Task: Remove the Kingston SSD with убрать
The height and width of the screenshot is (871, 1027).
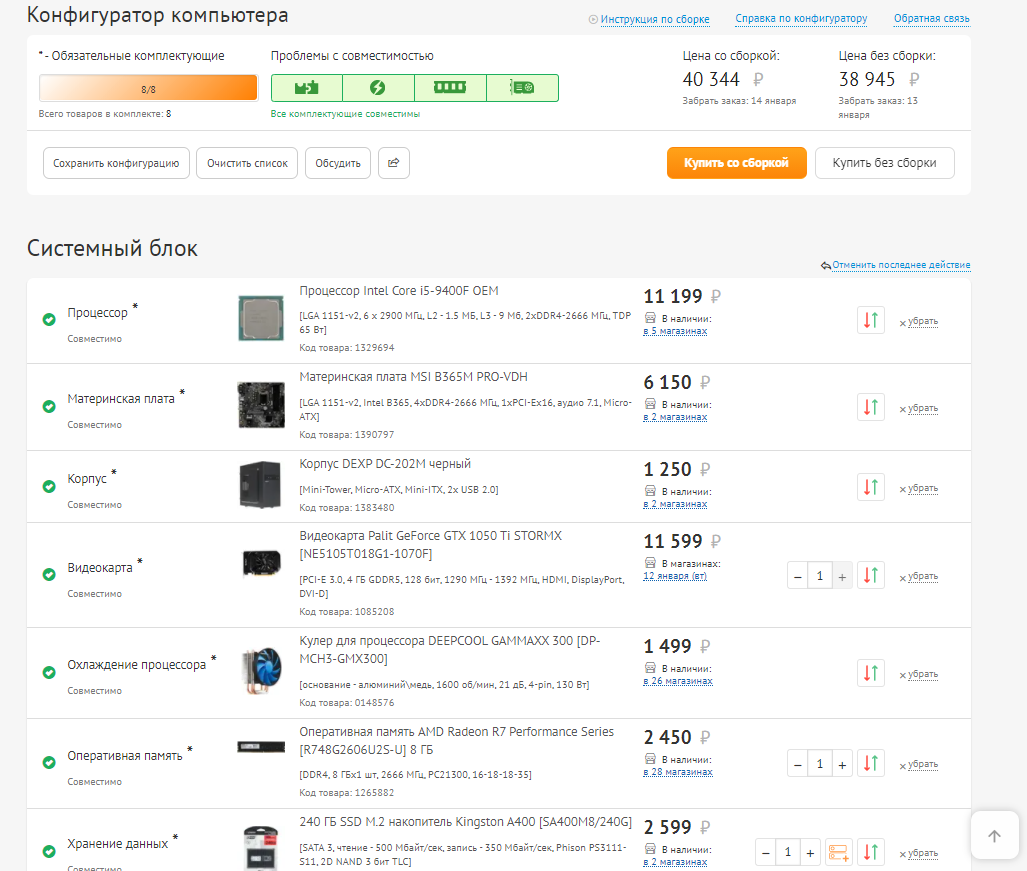Action: [922, 853]
